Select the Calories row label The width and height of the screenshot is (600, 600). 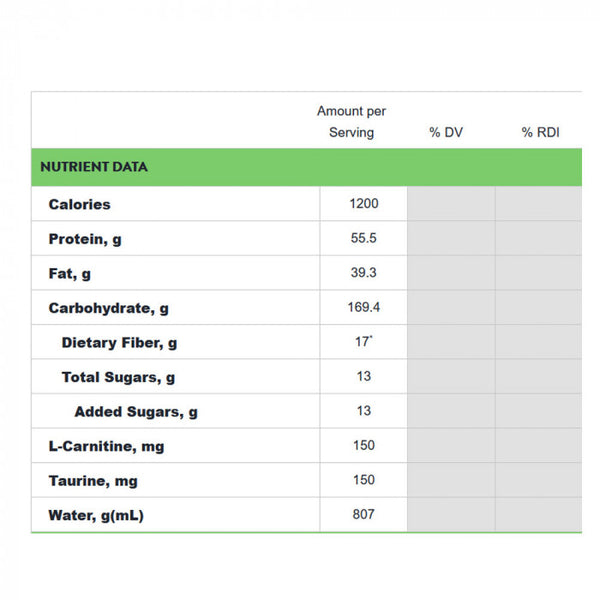coord(80,204)
